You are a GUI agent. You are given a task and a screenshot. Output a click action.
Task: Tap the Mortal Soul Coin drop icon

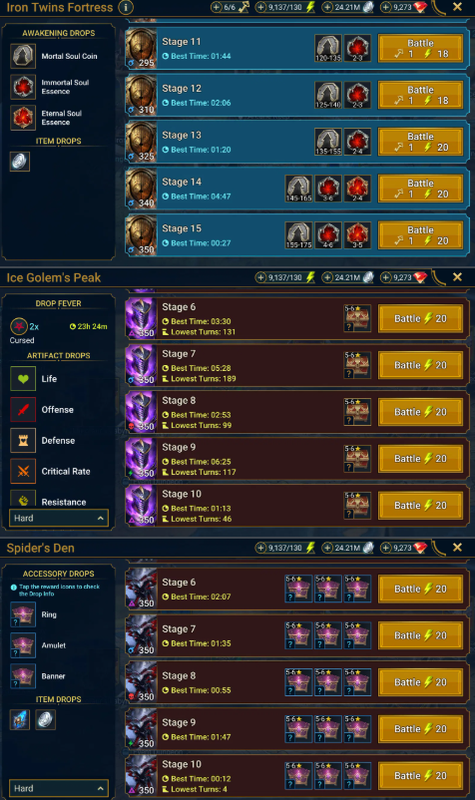(23, 56)
